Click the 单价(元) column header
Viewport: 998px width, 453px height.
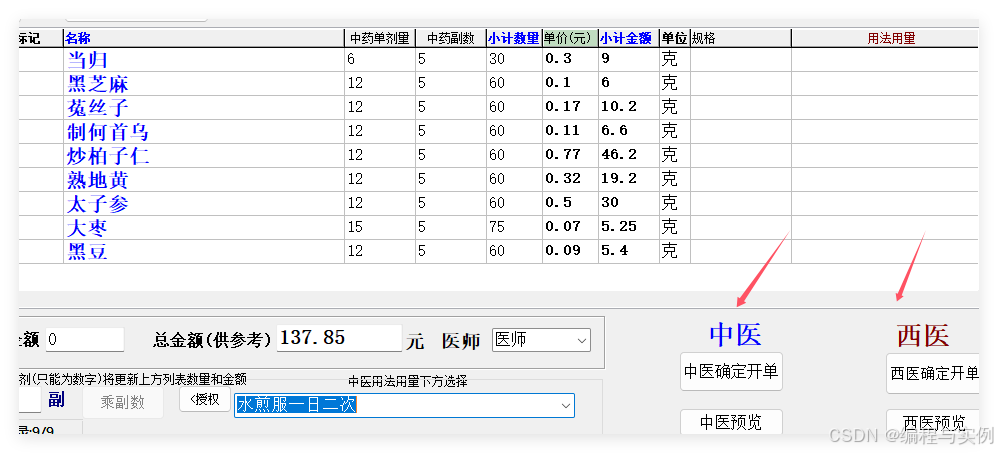570,38
